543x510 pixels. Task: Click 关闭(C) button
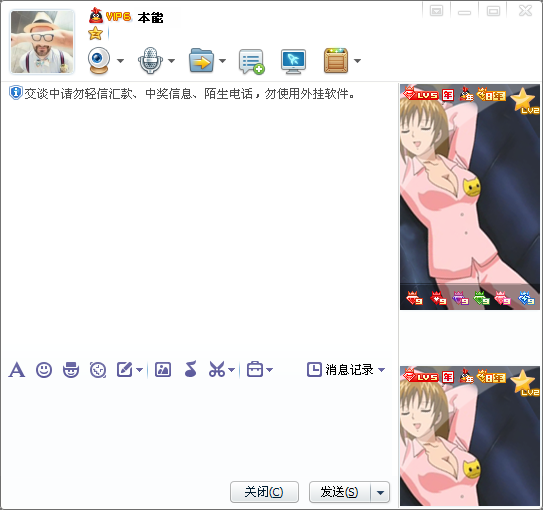tap(264, 492)
